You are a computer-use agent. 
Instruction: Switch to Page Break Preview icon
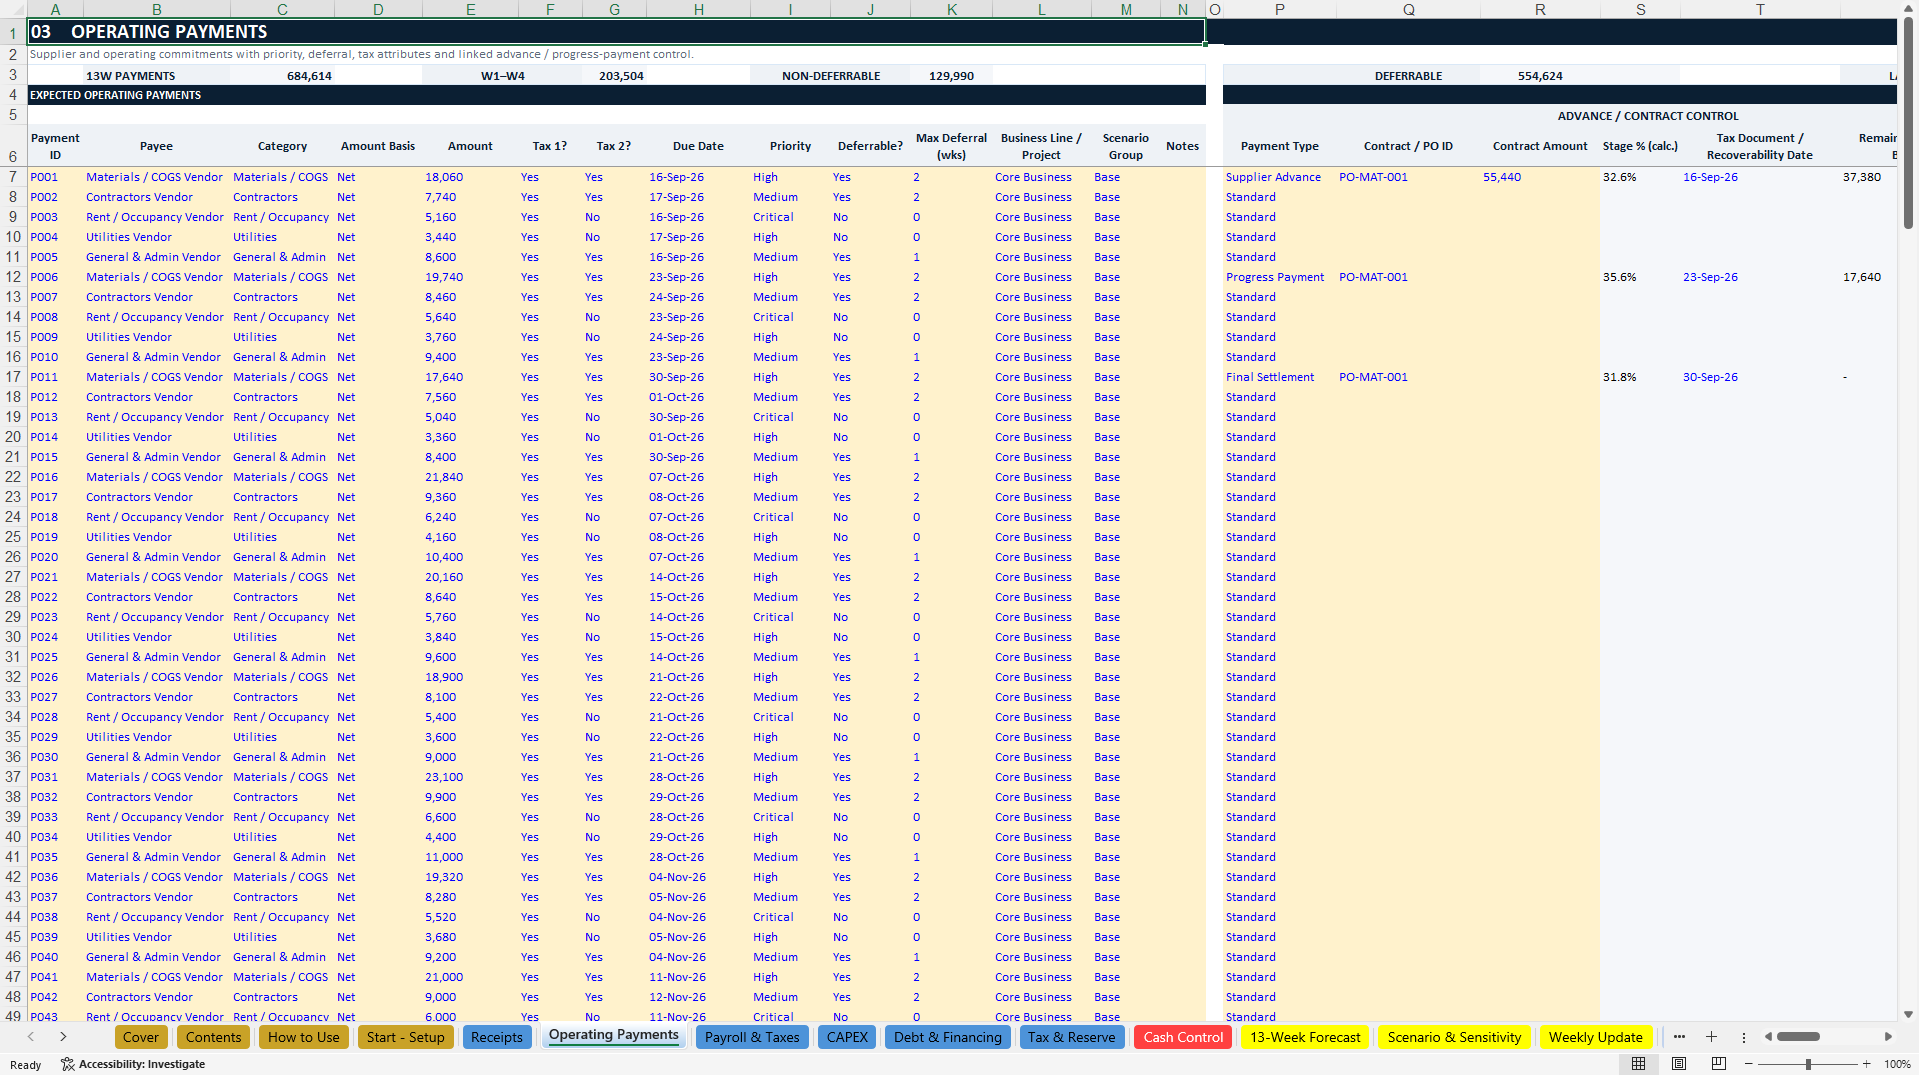coord(1719,1064)
